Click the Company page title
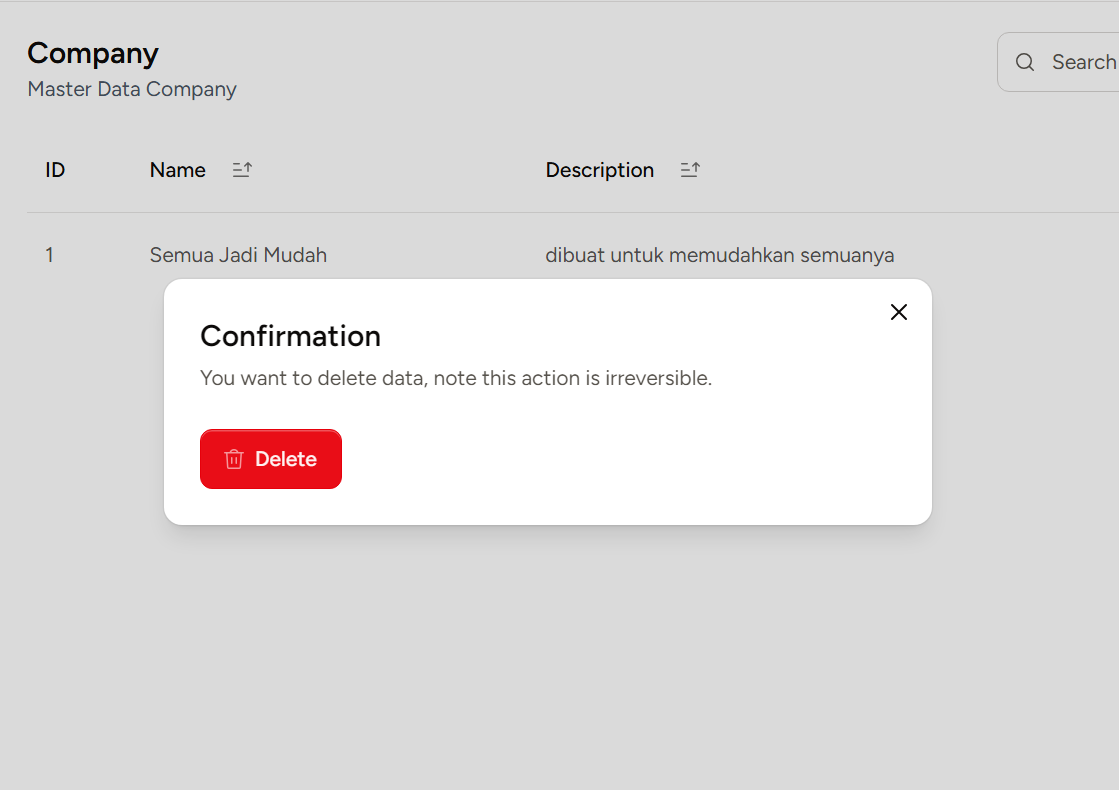The image size is (1119, 790). (x=93, y=53)
